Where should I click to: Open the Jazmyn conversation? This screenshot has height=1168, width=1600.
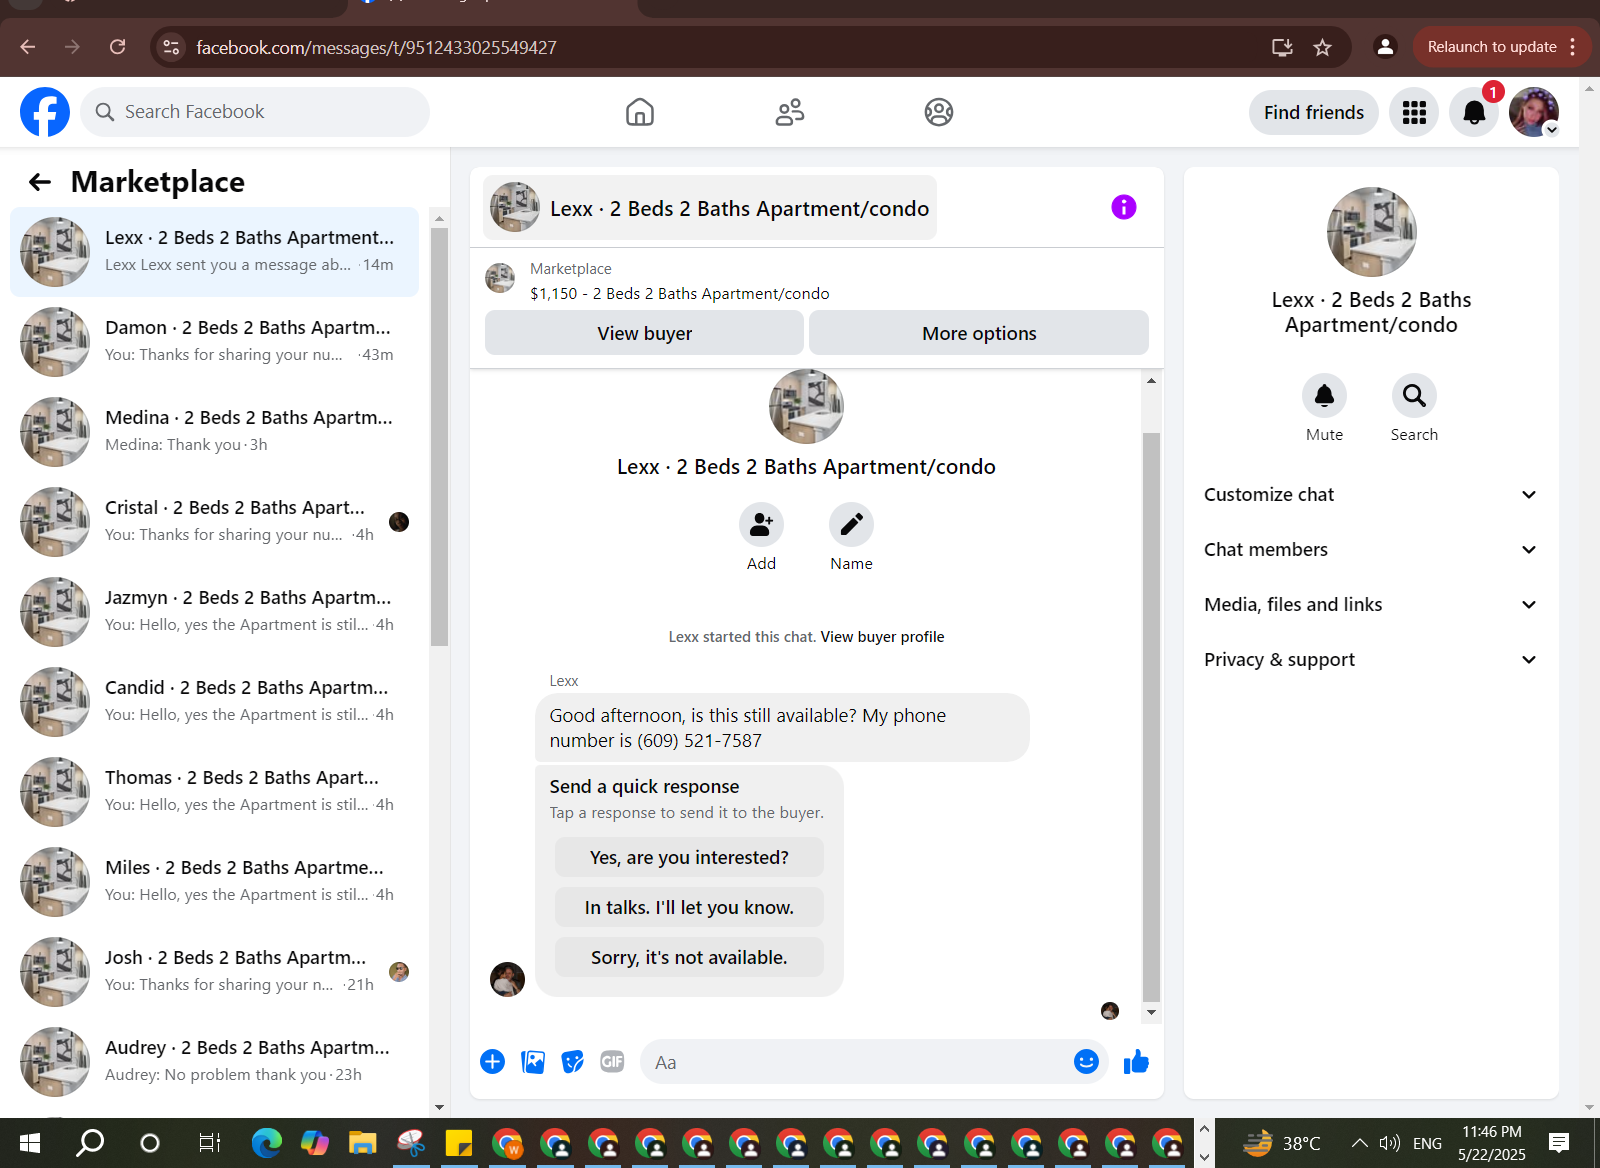tap(214, 612)
